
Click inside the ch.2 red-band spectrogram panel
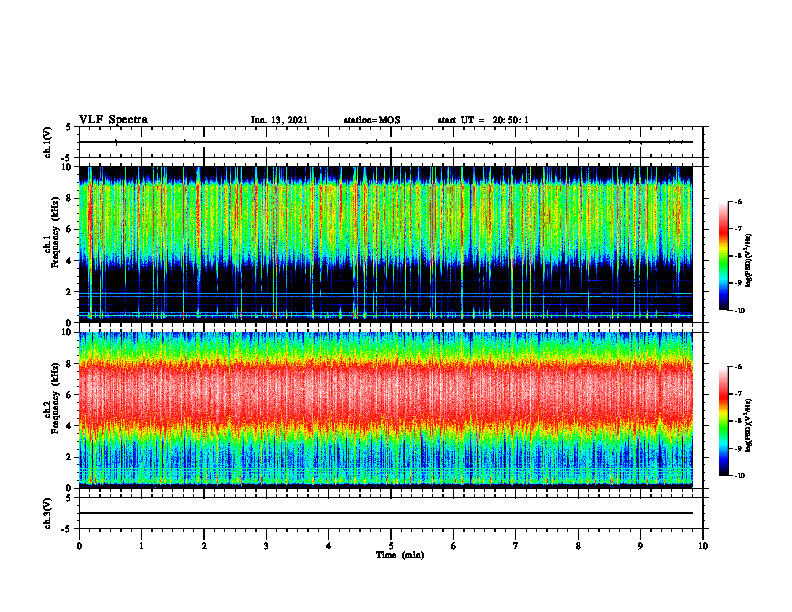click(x=386, y=410)
